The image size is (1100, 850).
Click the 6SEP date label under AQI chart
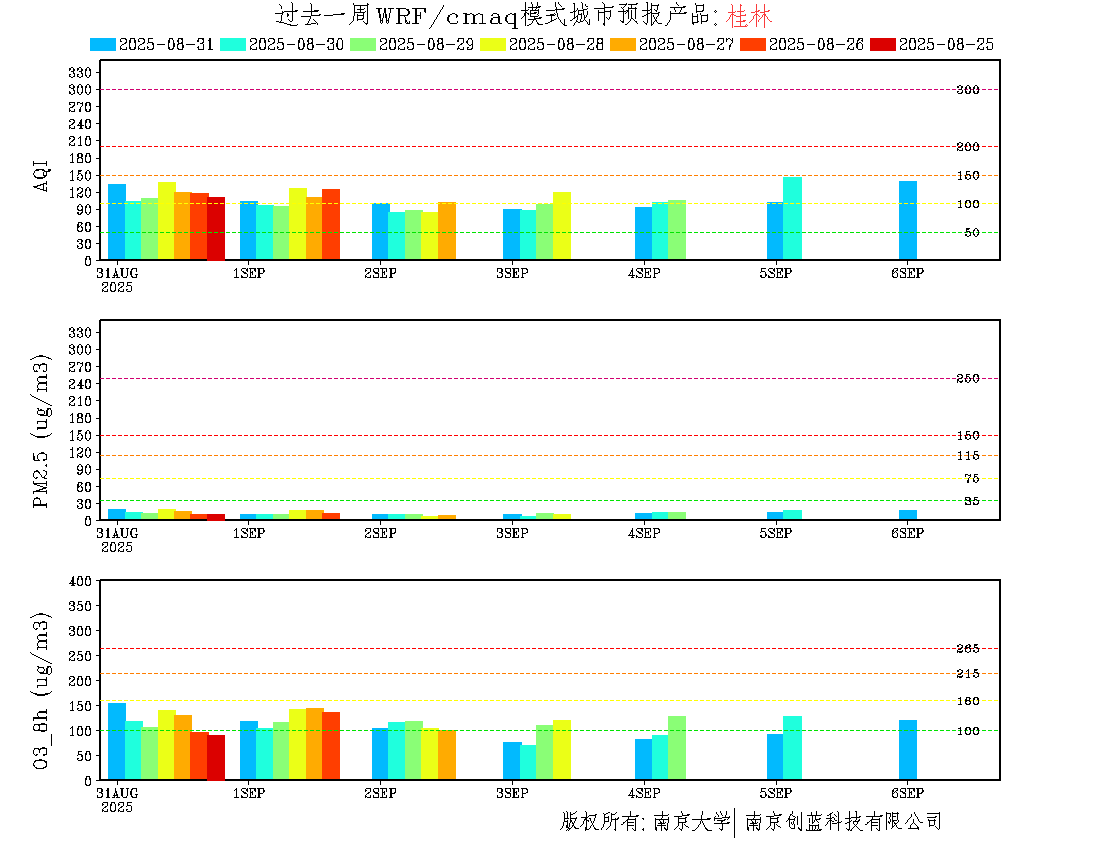pos(908,274)
